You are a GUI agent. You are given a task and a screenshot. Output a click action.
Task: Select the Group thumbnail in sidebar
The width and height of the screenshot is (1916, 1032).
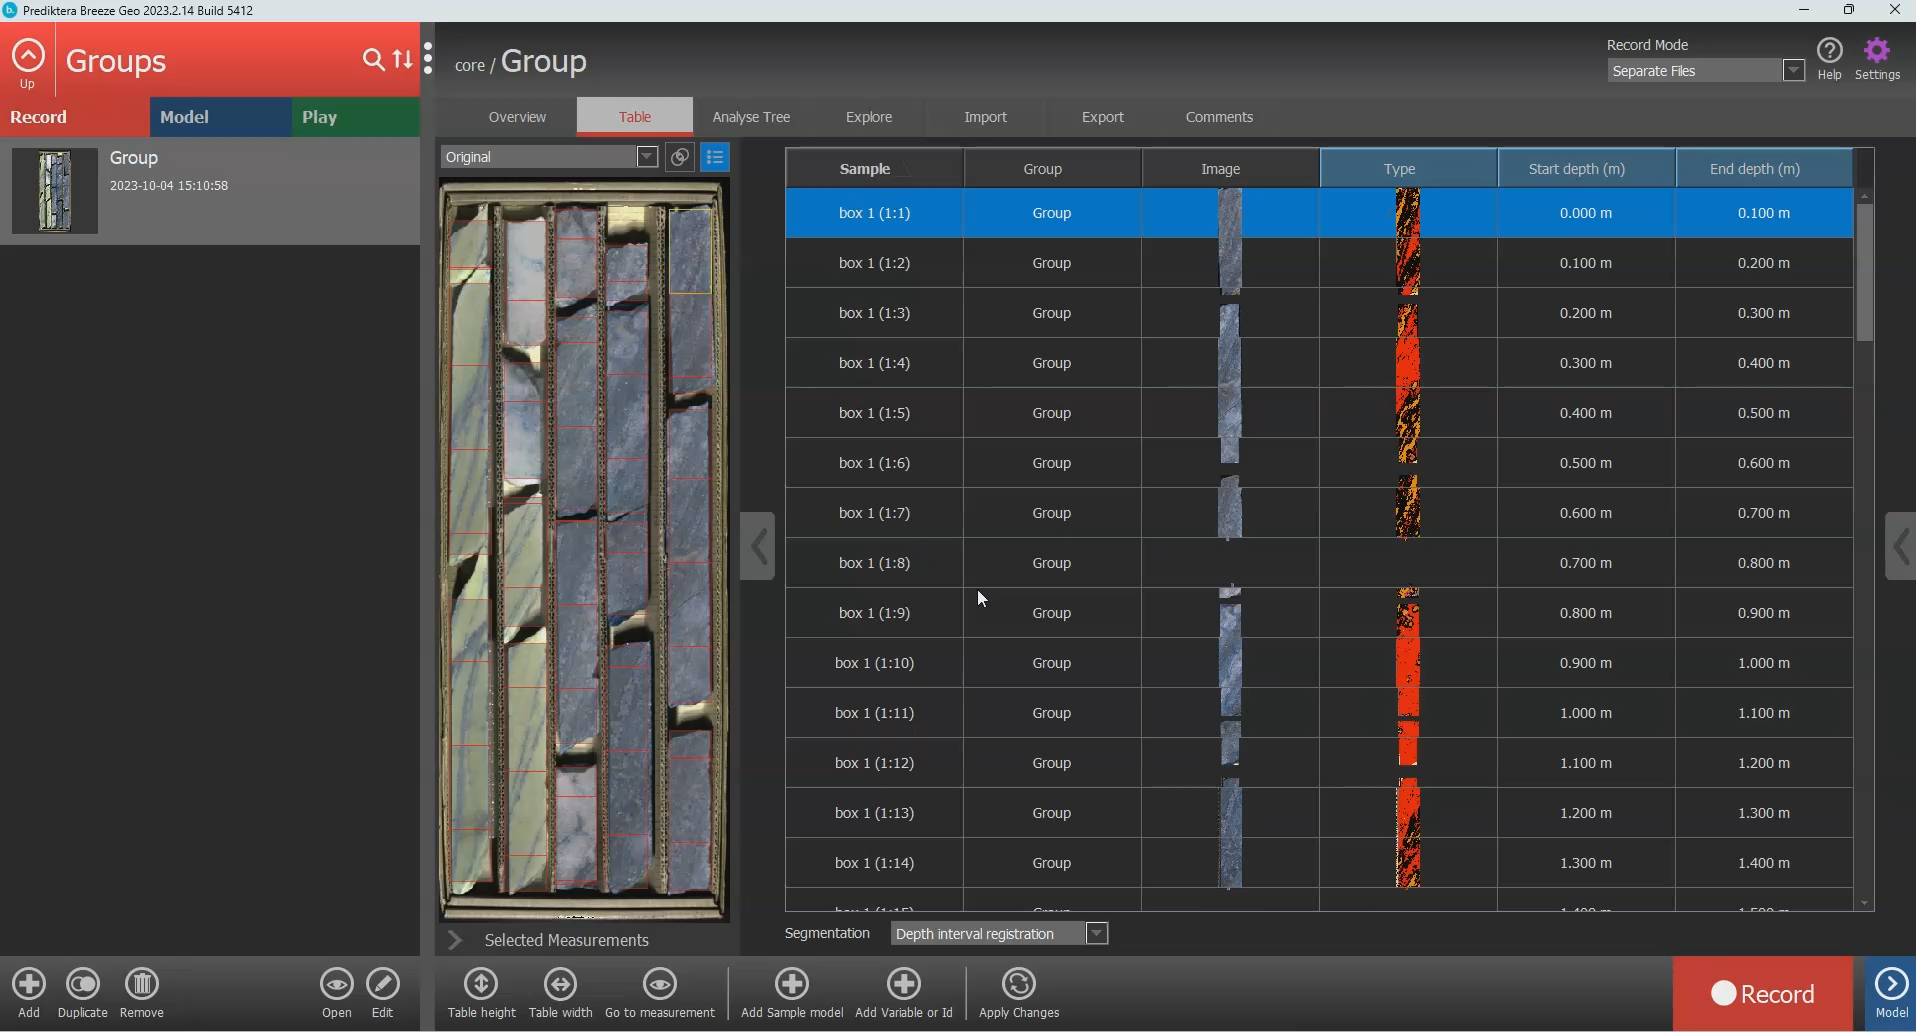tap(55, 191)
